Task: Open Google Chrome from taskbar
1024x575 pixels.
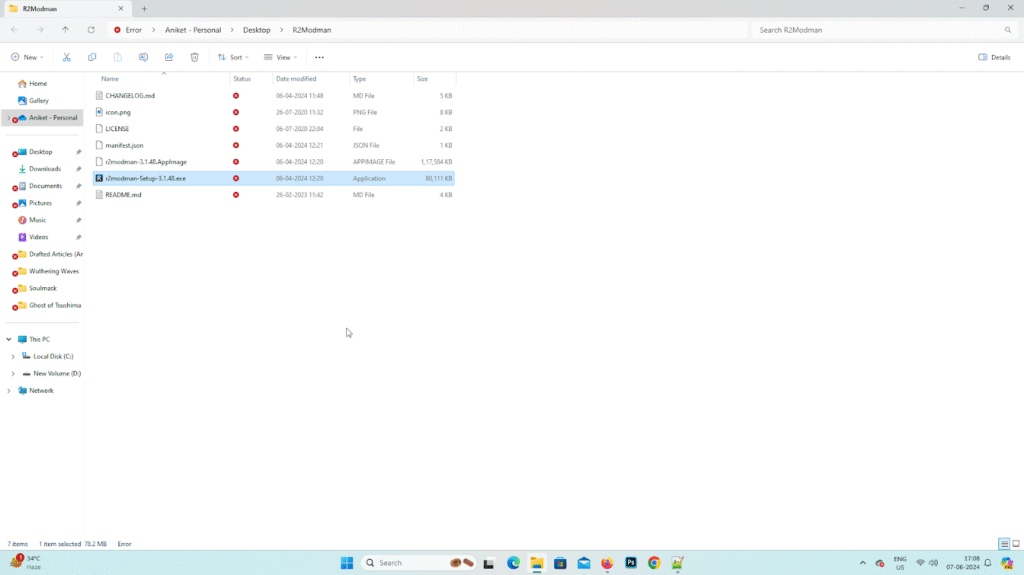Action: (654, 563)
